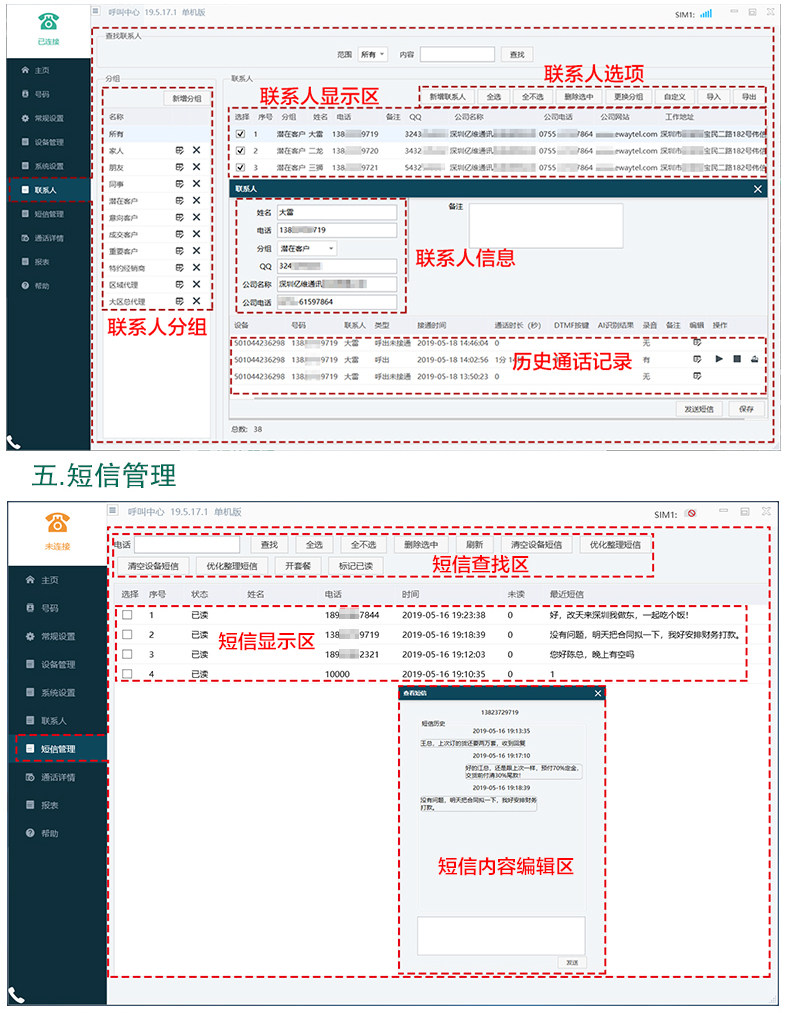Click orange disconnected phone logo (未连接)
Screen dimensions: 790x1013
point(57,522)
